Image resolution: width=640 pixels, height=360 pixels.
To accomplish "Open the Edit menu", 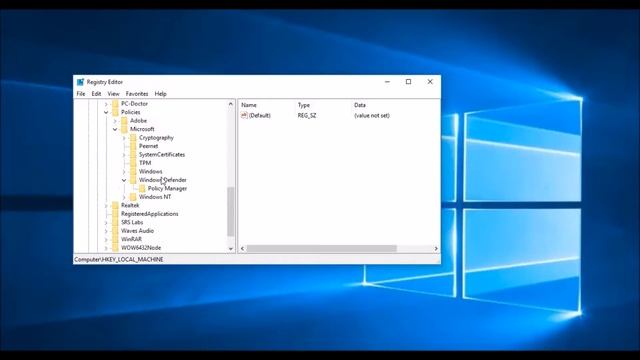I will 96,94.
